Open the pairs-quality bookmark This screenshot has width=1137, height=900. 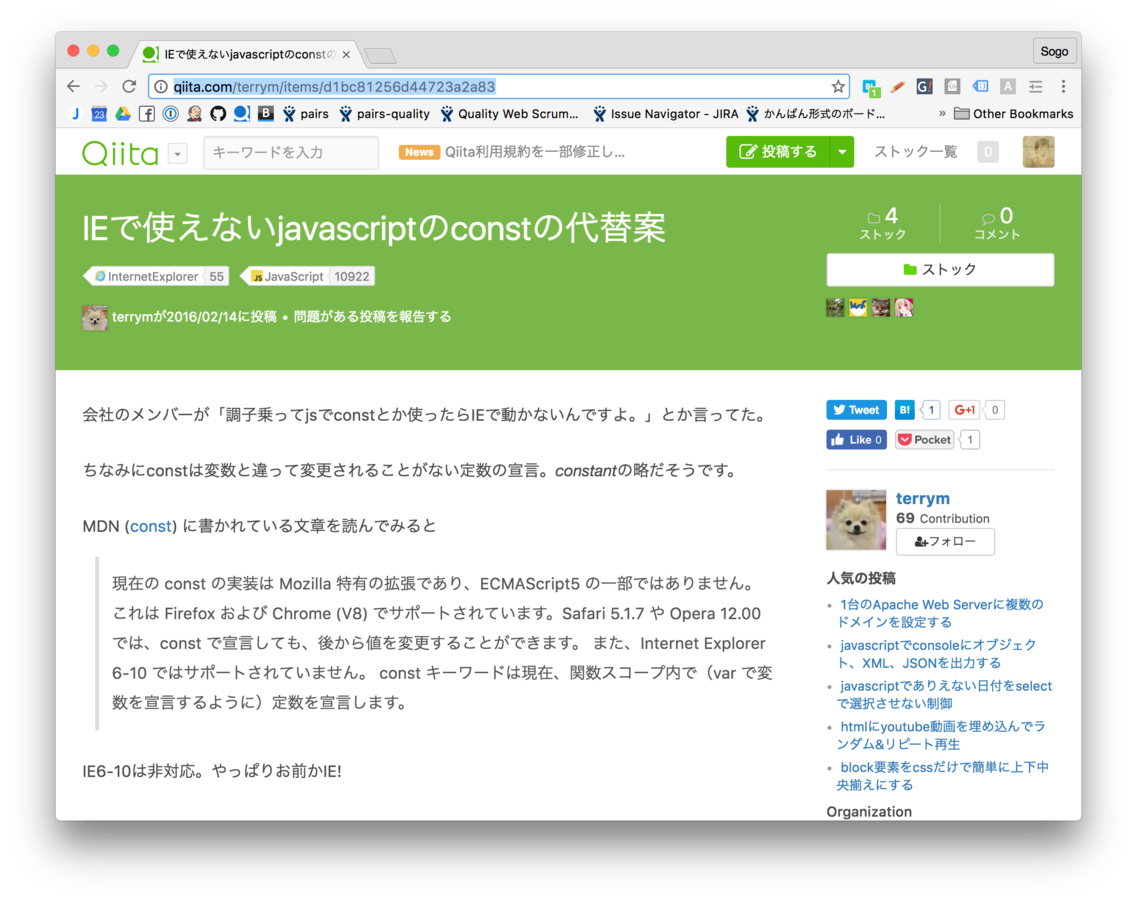coord(384,114)
